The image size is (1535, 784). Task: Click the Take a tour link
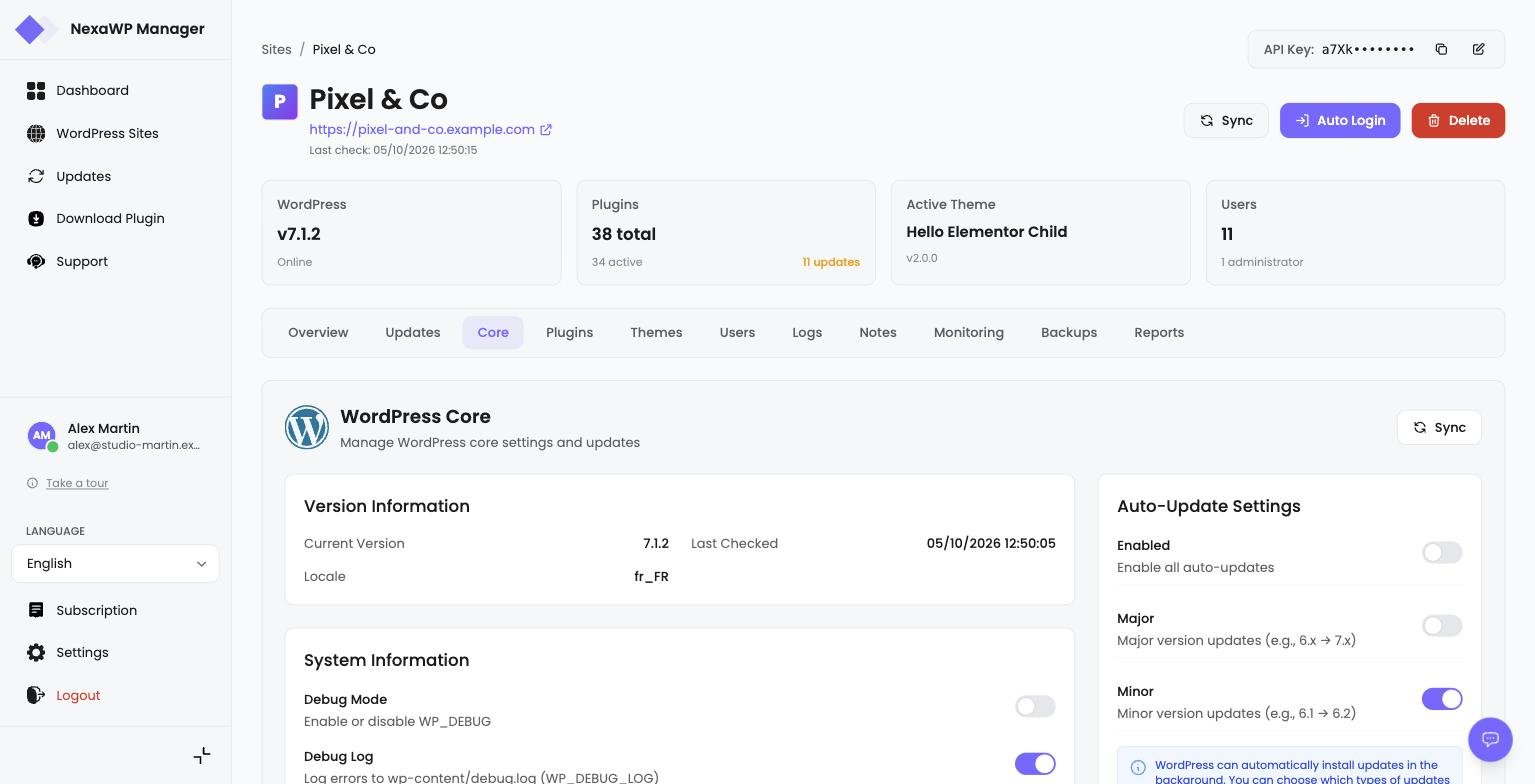77,483
